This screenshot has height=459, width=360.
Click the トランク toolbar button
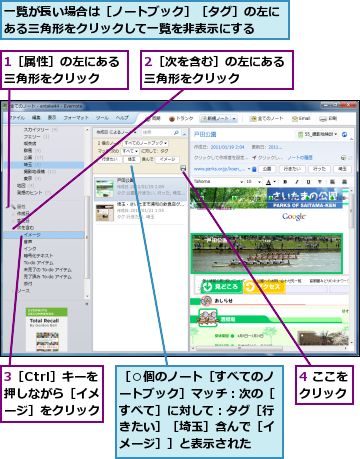tap(181, 118)
